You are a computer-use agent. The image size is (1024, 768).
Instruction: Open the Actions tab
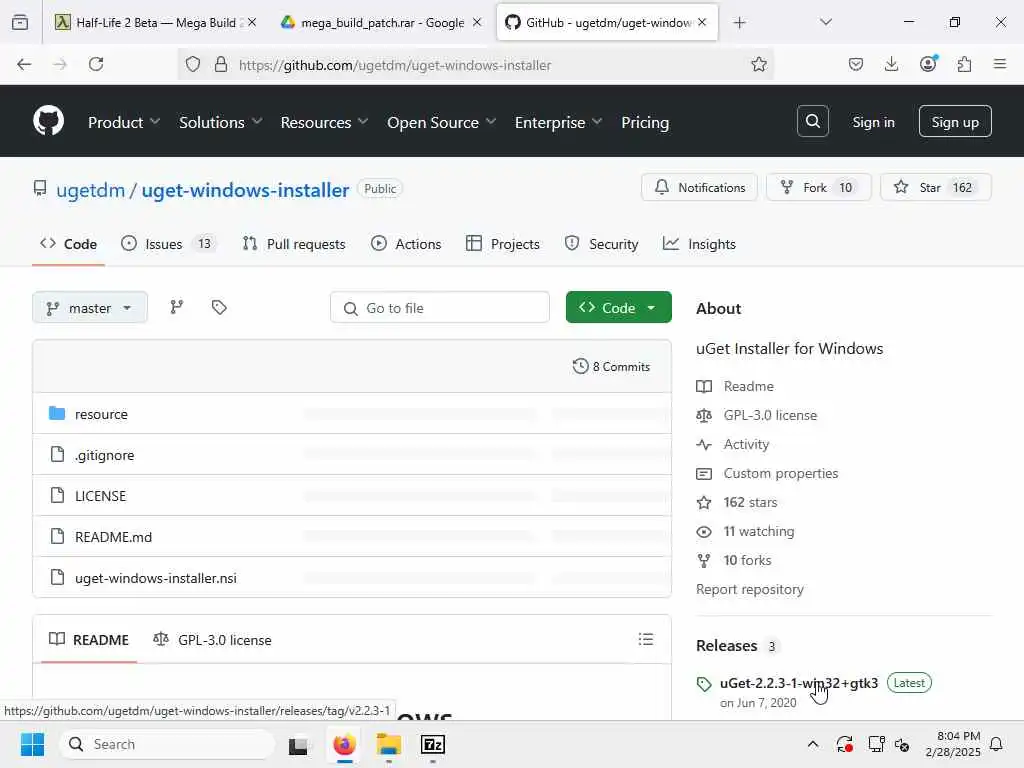click(x=406, y=244)
